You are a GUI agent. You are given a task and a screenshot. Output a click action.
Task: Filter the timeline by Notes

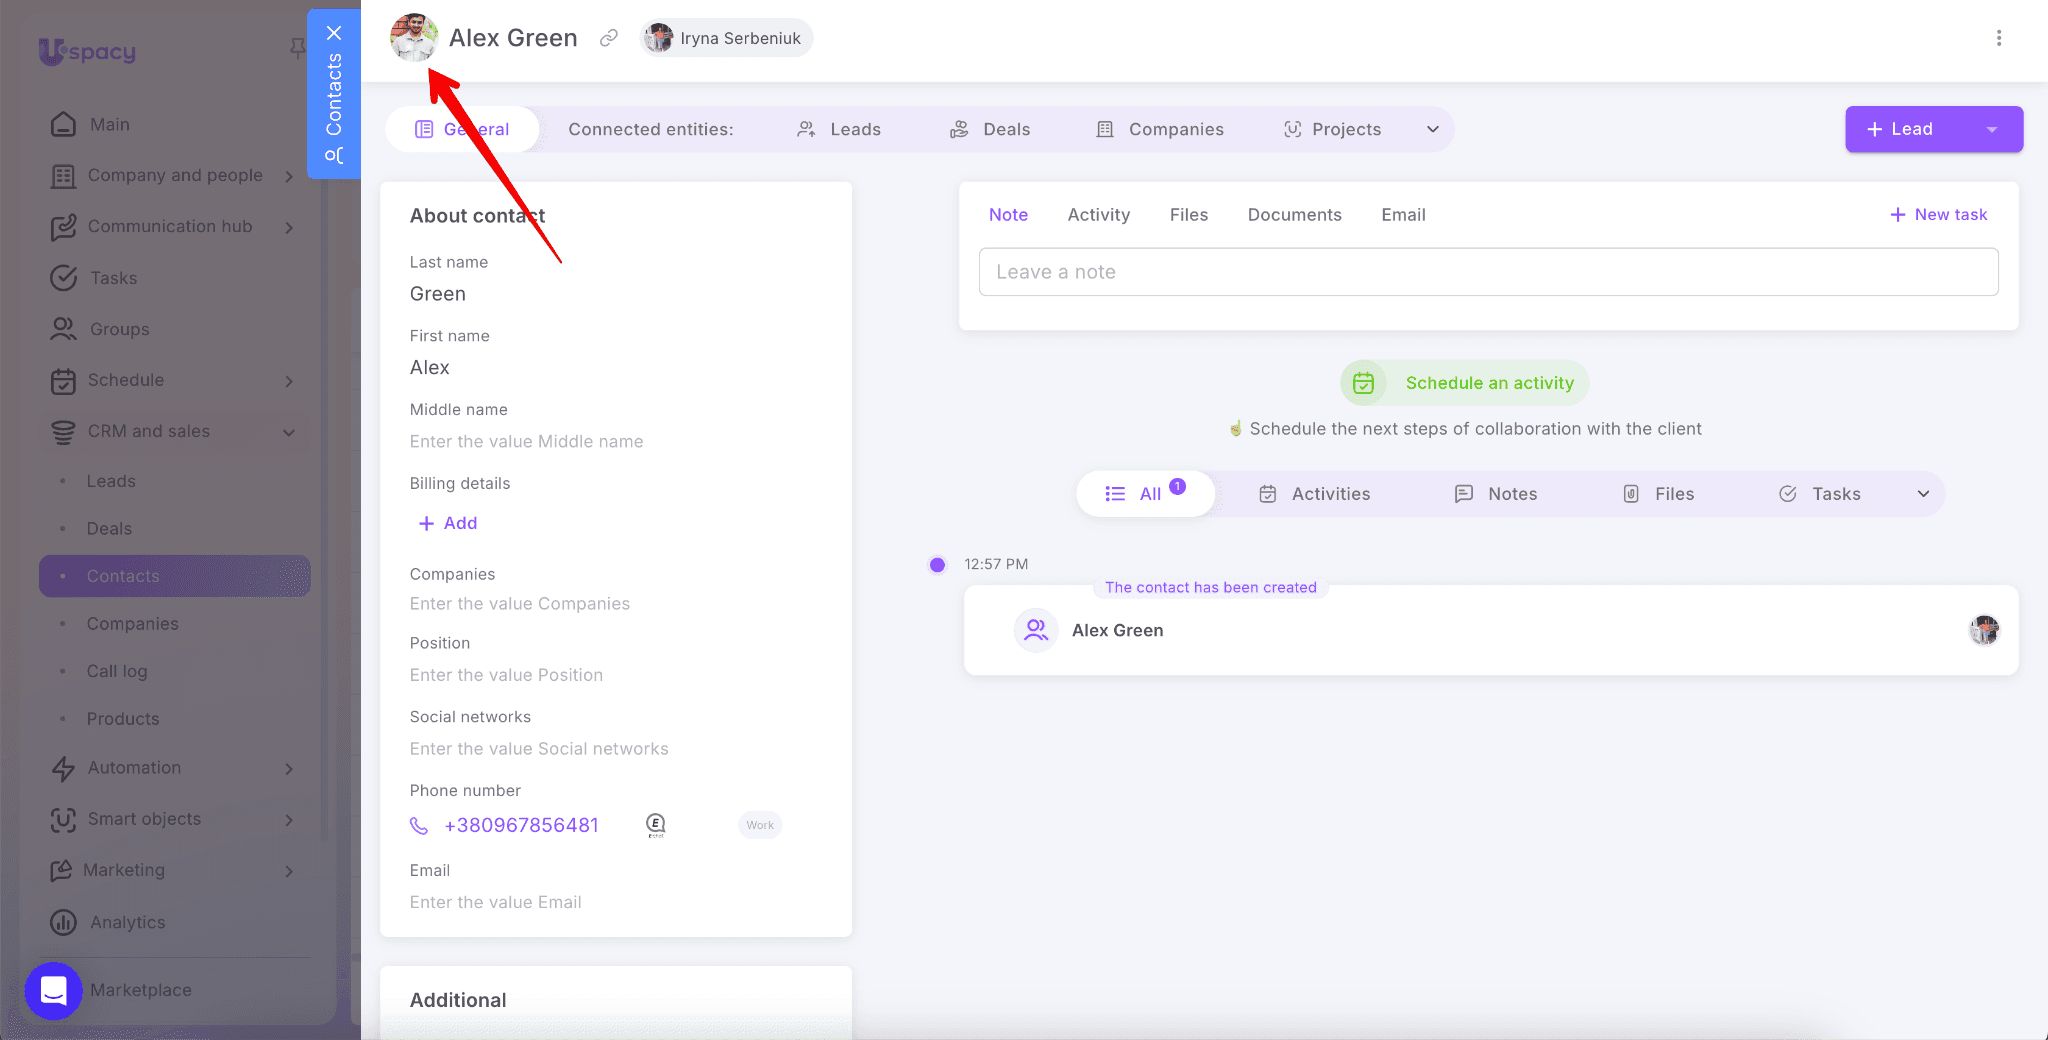(x=1496, y=494)
